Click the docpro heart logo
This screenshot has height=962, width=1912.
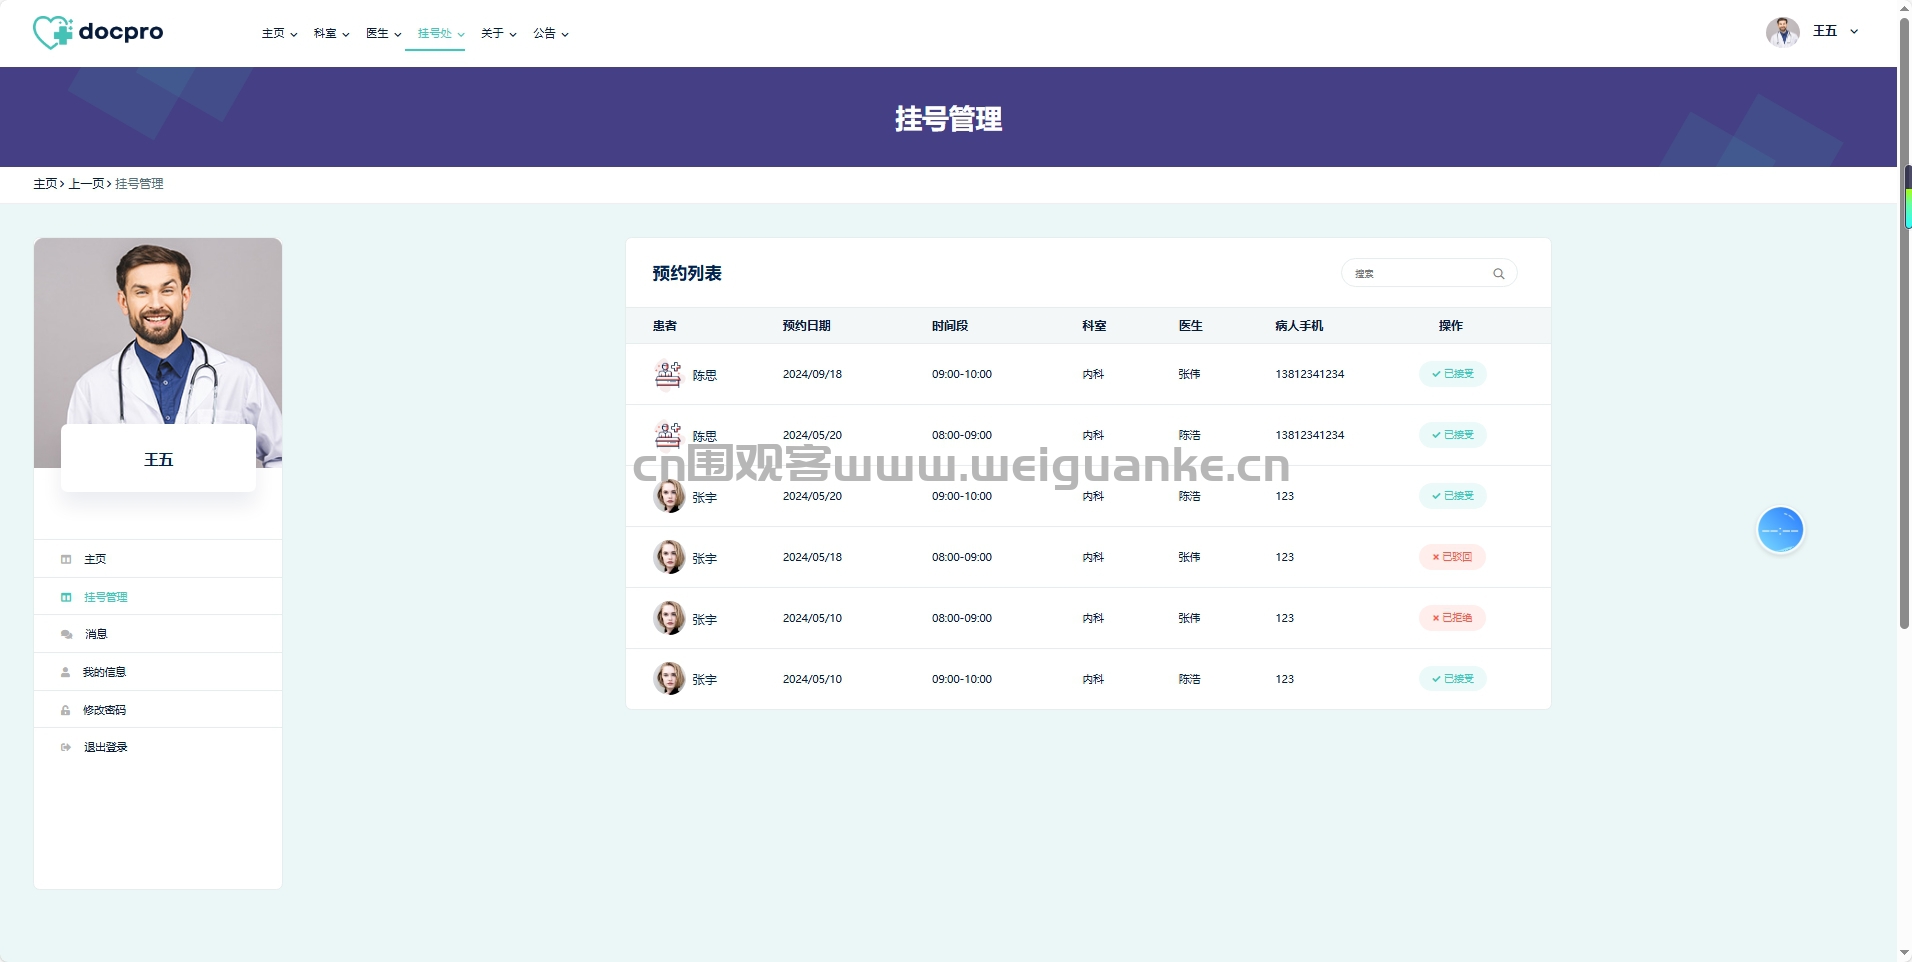[53, 32]
